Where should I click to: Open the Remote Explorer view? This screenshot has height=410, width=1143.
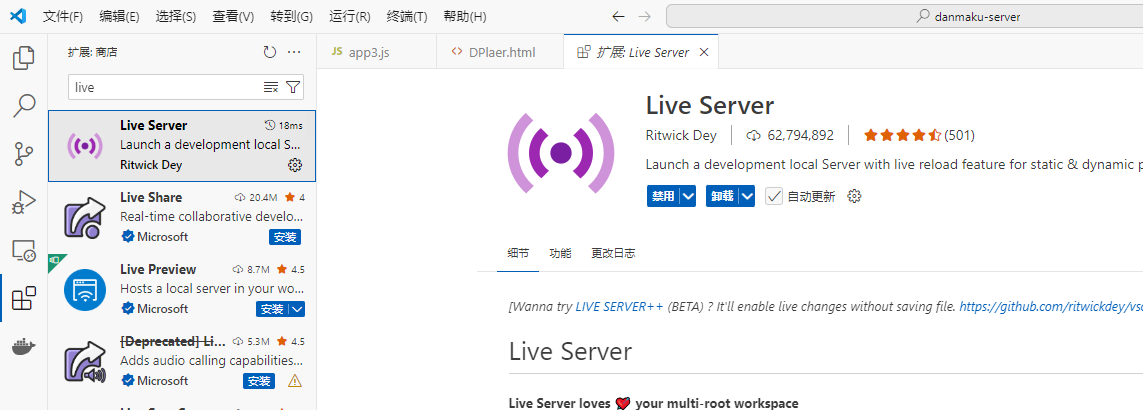click(24, 250)
